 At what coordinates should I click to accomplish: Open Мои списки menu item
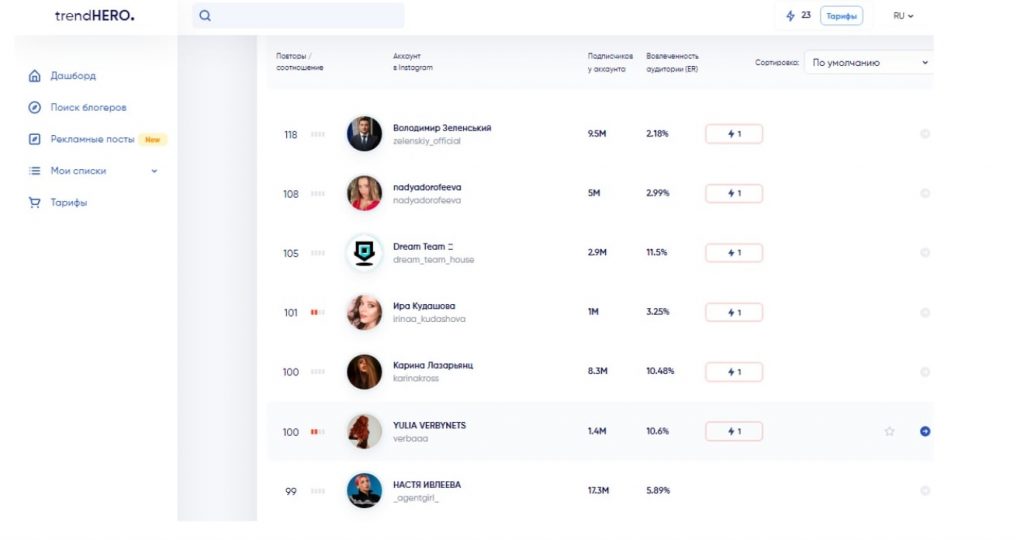[78, 170]
